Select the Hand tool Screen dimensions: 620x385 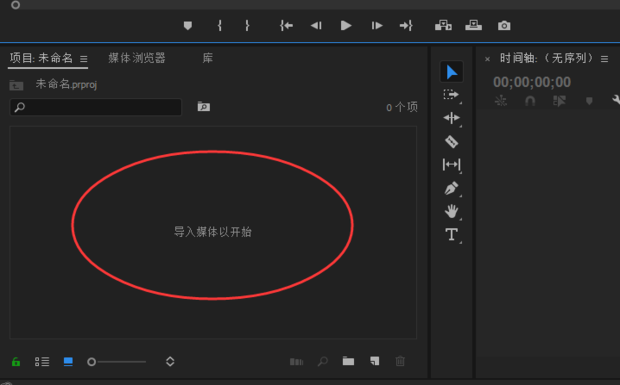coord(452,211)
